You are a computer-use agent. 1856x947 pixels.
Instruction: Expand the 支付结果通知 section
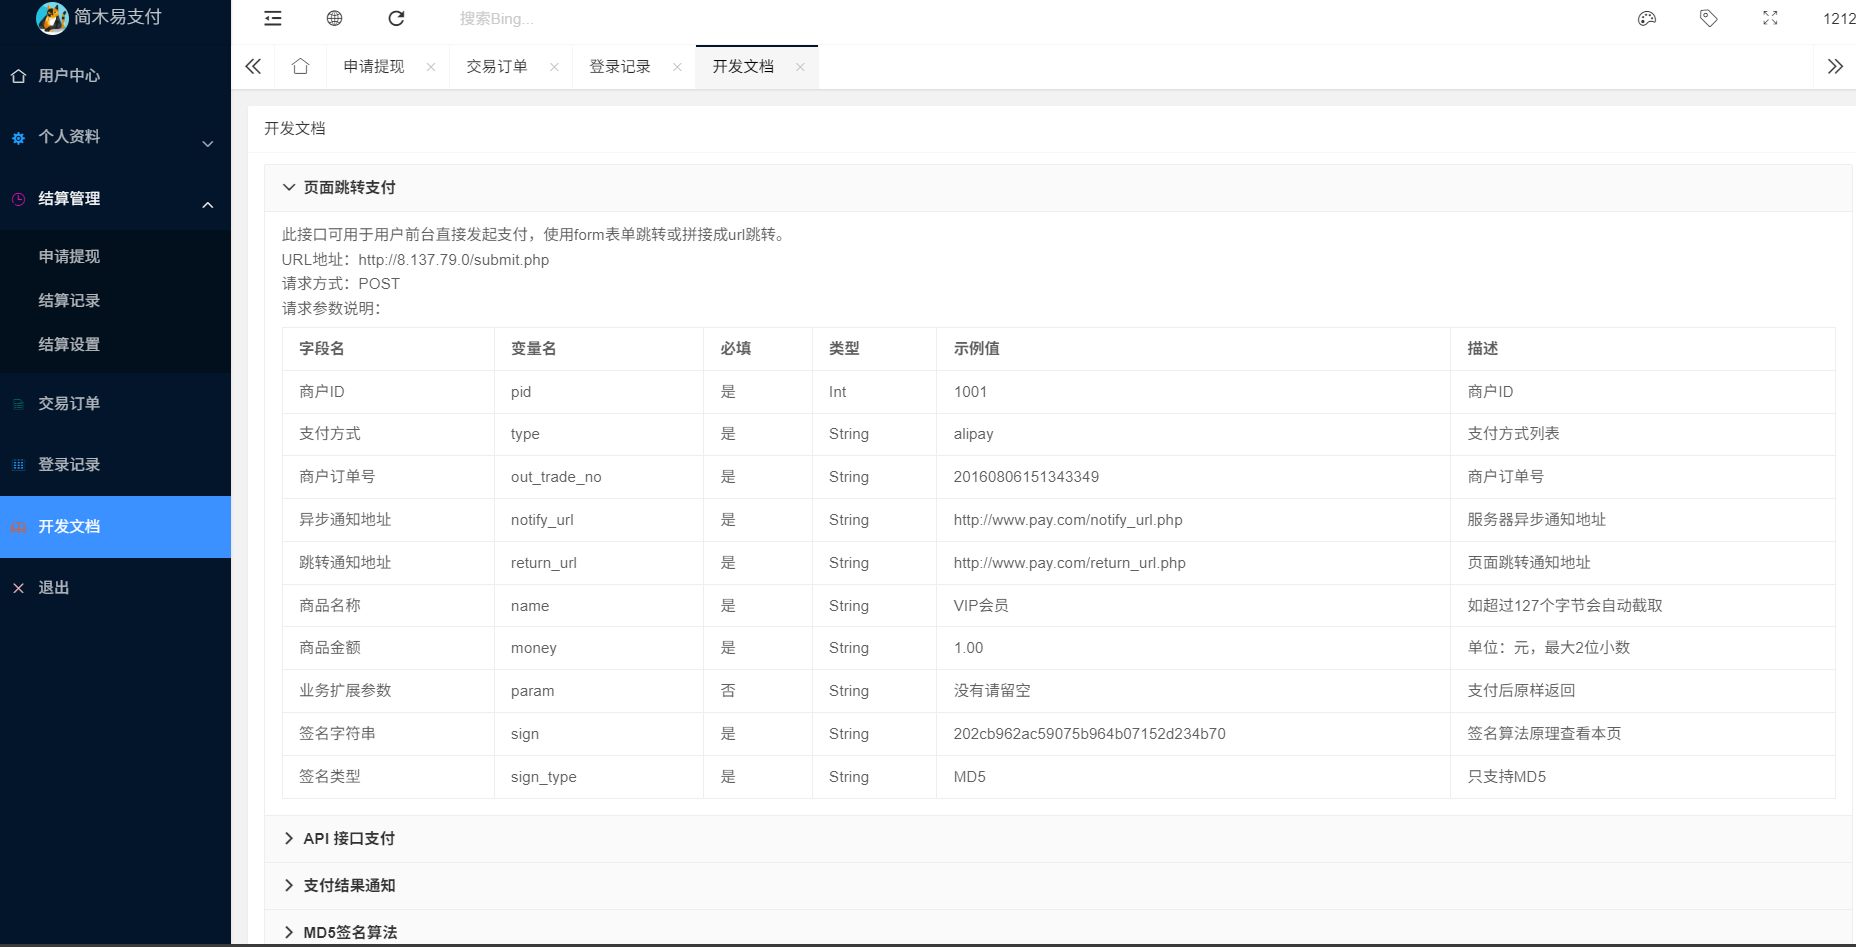coord(349,885)
